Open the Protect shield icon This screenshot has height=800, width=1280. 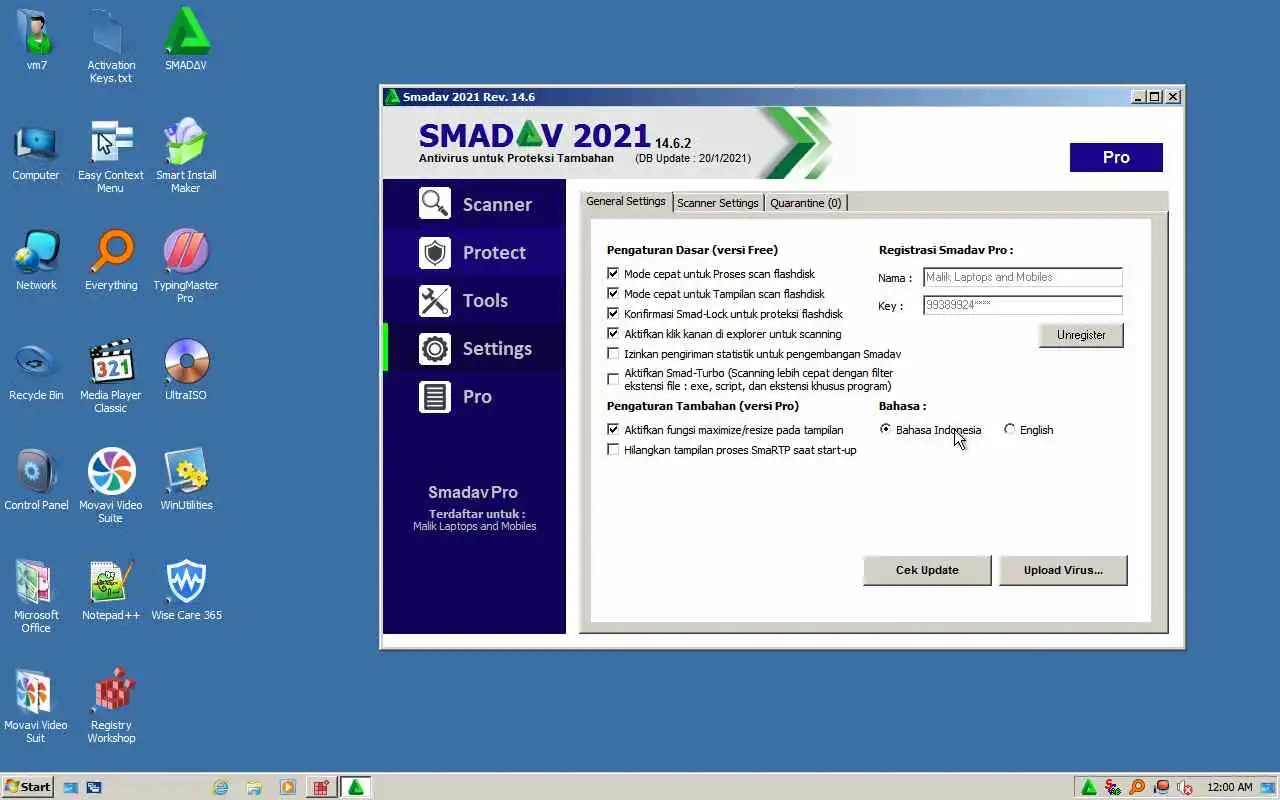pyautogui.click(x=435, y=252)
